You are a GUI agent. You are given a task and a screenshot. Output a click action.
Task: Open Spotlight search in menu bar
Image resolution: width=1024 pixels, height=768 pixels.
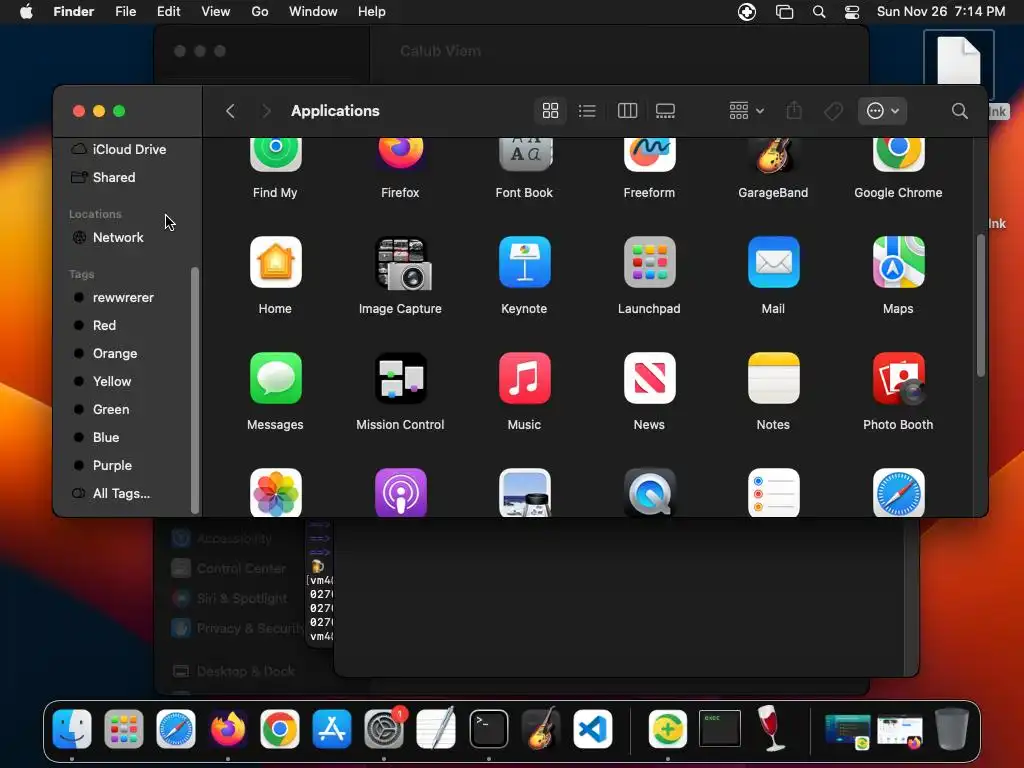pyautogui.click(x=819, y=12)
